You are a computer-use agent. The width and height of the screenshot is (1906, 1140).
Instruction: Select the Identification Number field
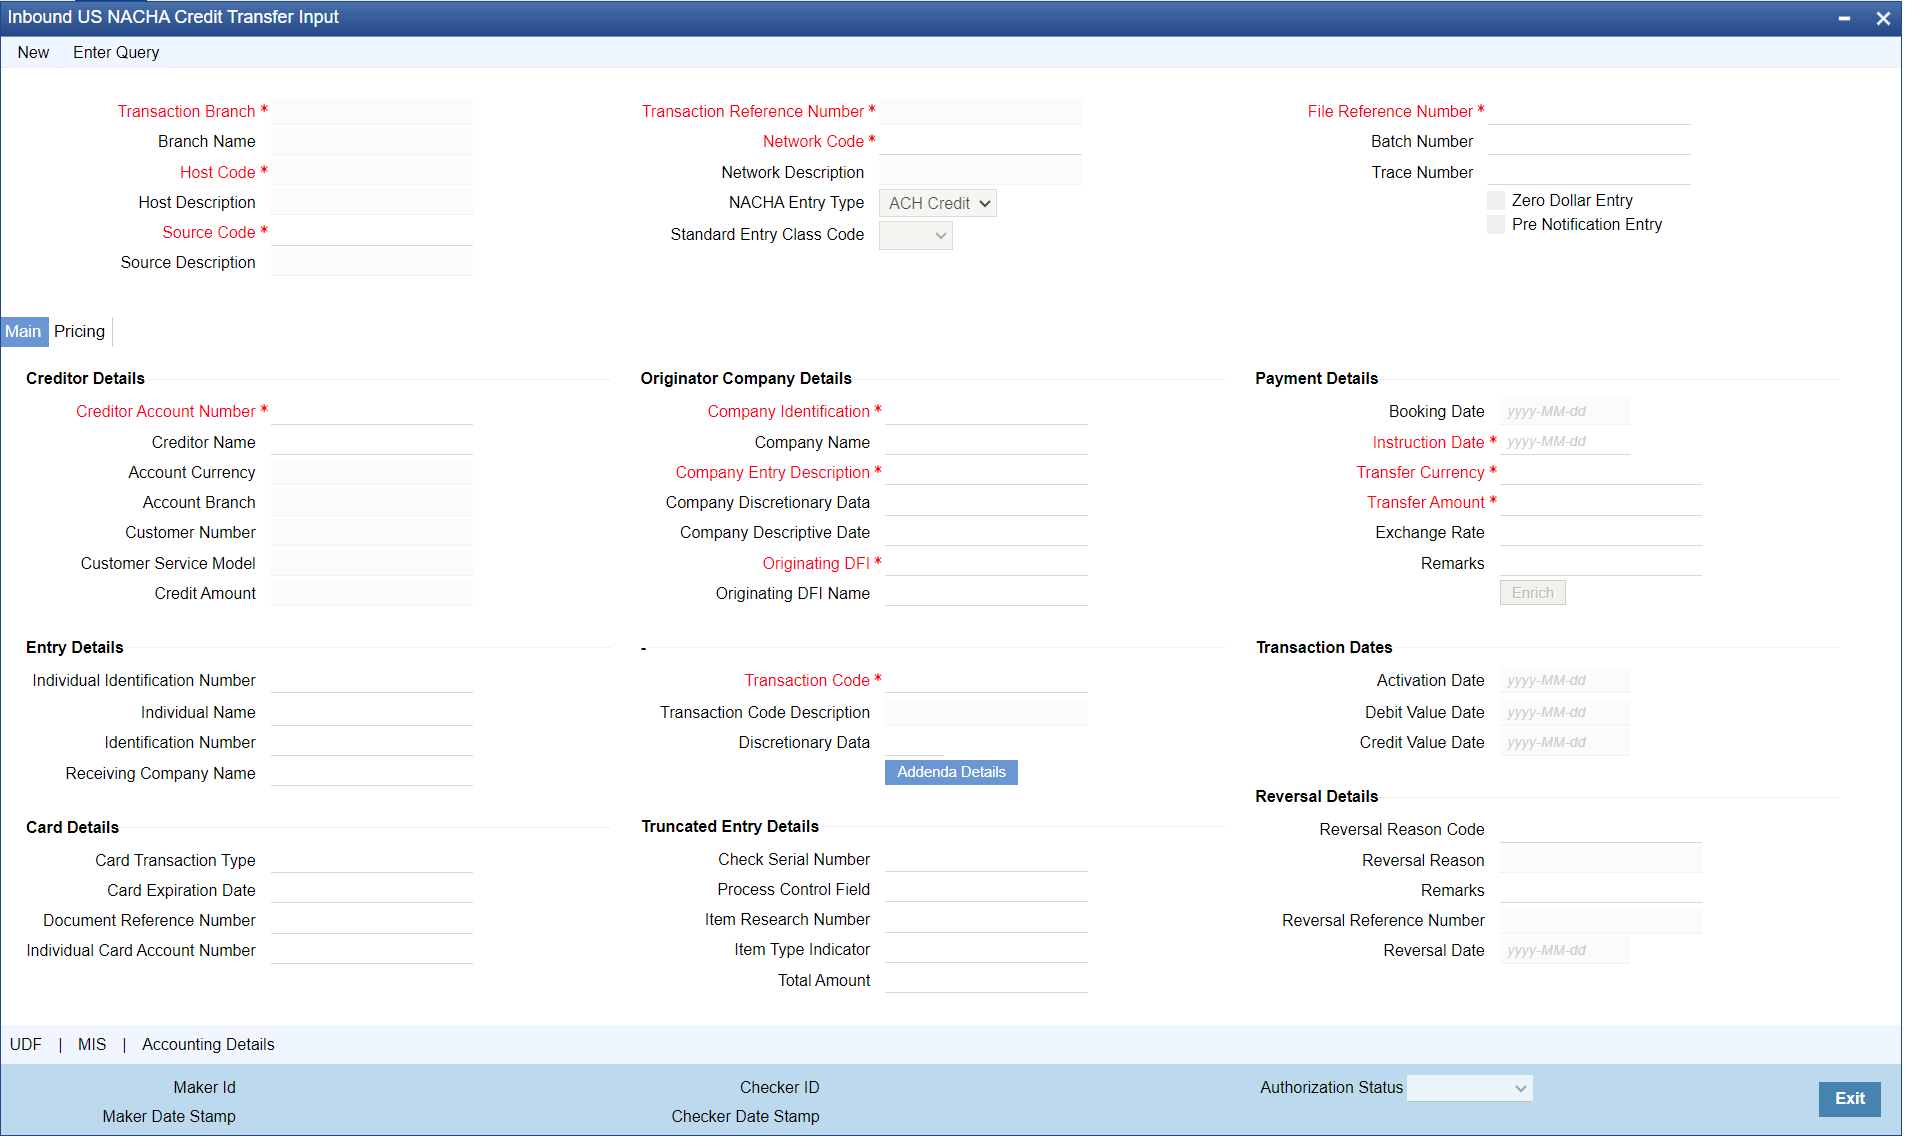[x=372, y=743]
